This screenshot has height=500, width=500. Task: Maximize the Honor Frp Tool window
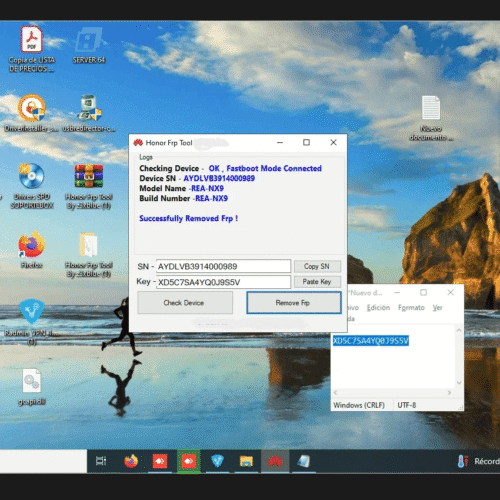pos(306,143)
